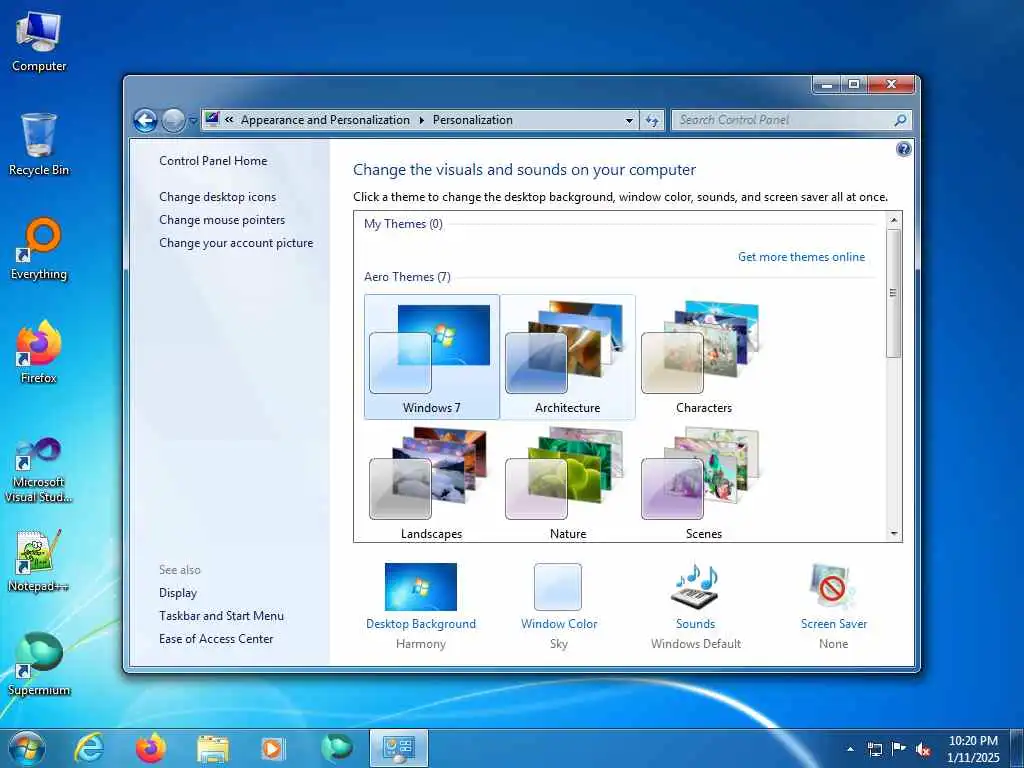Open Change desktop icons link
This screenshot has height=768, width=1024.
click(217, 197)
